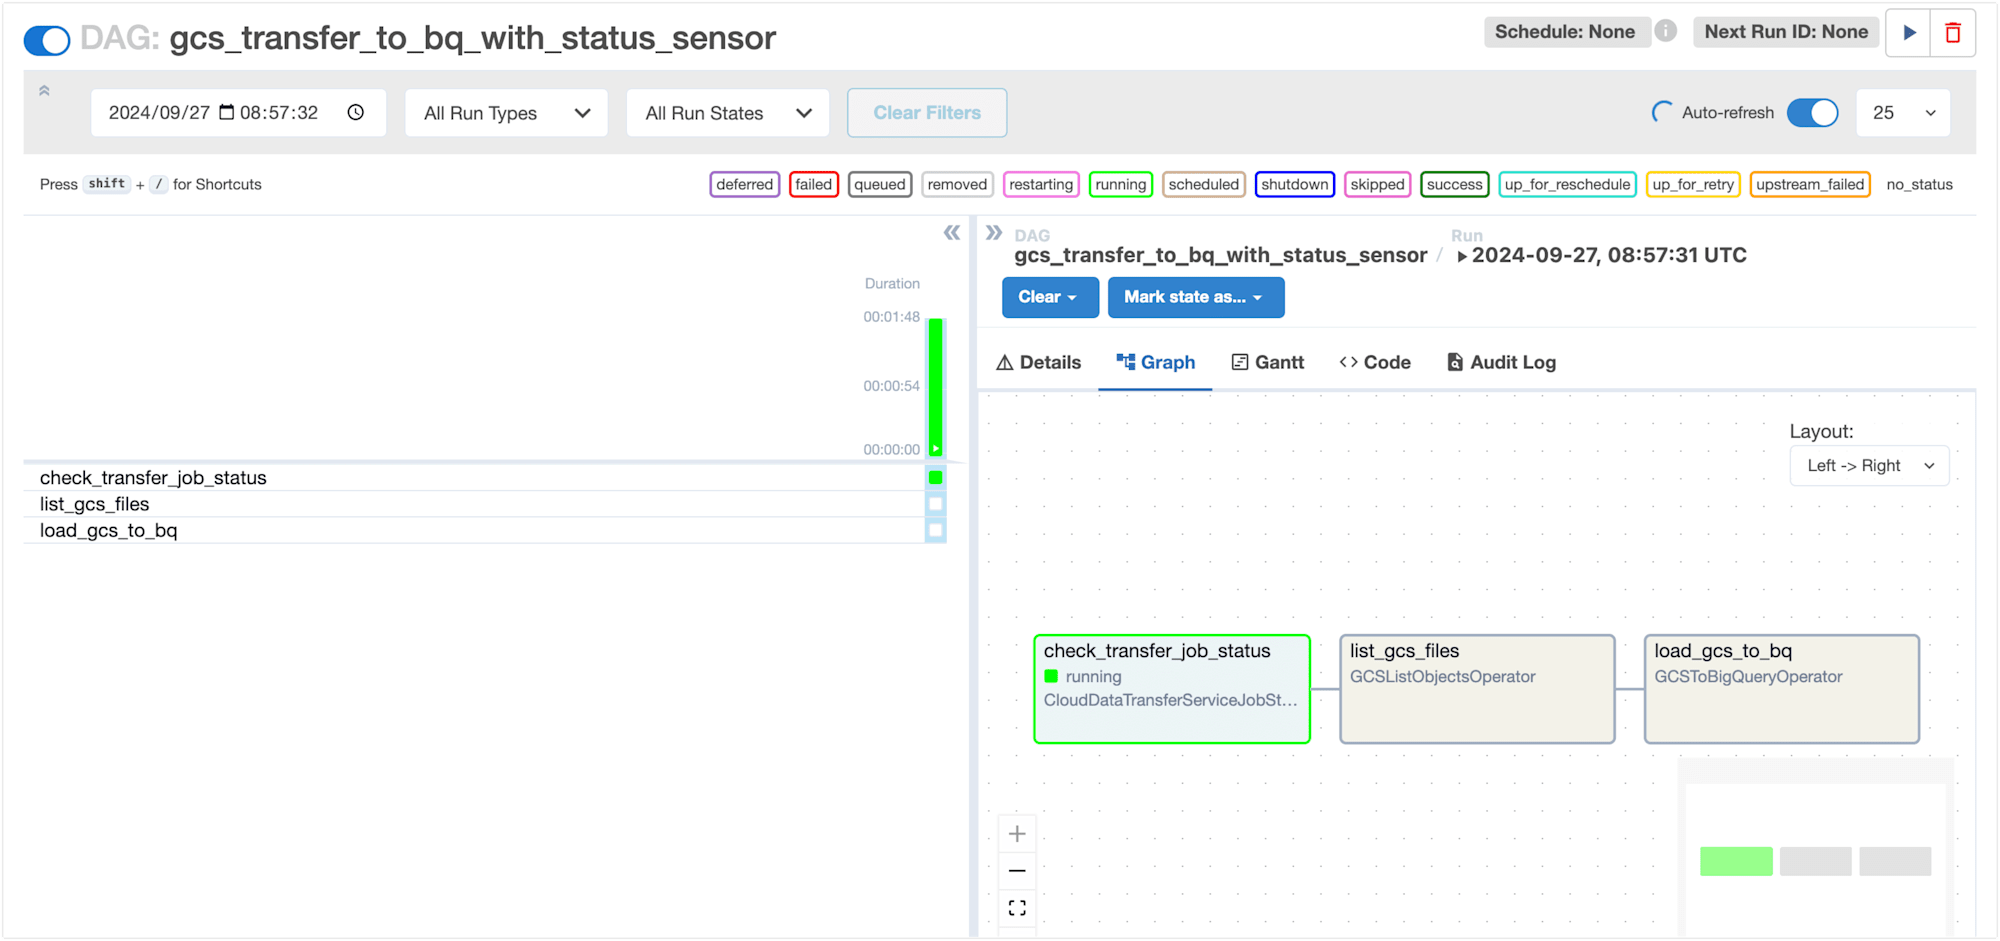Collapse the filter bar with double chevron
Screen dimensions: 2000x941
44,91
